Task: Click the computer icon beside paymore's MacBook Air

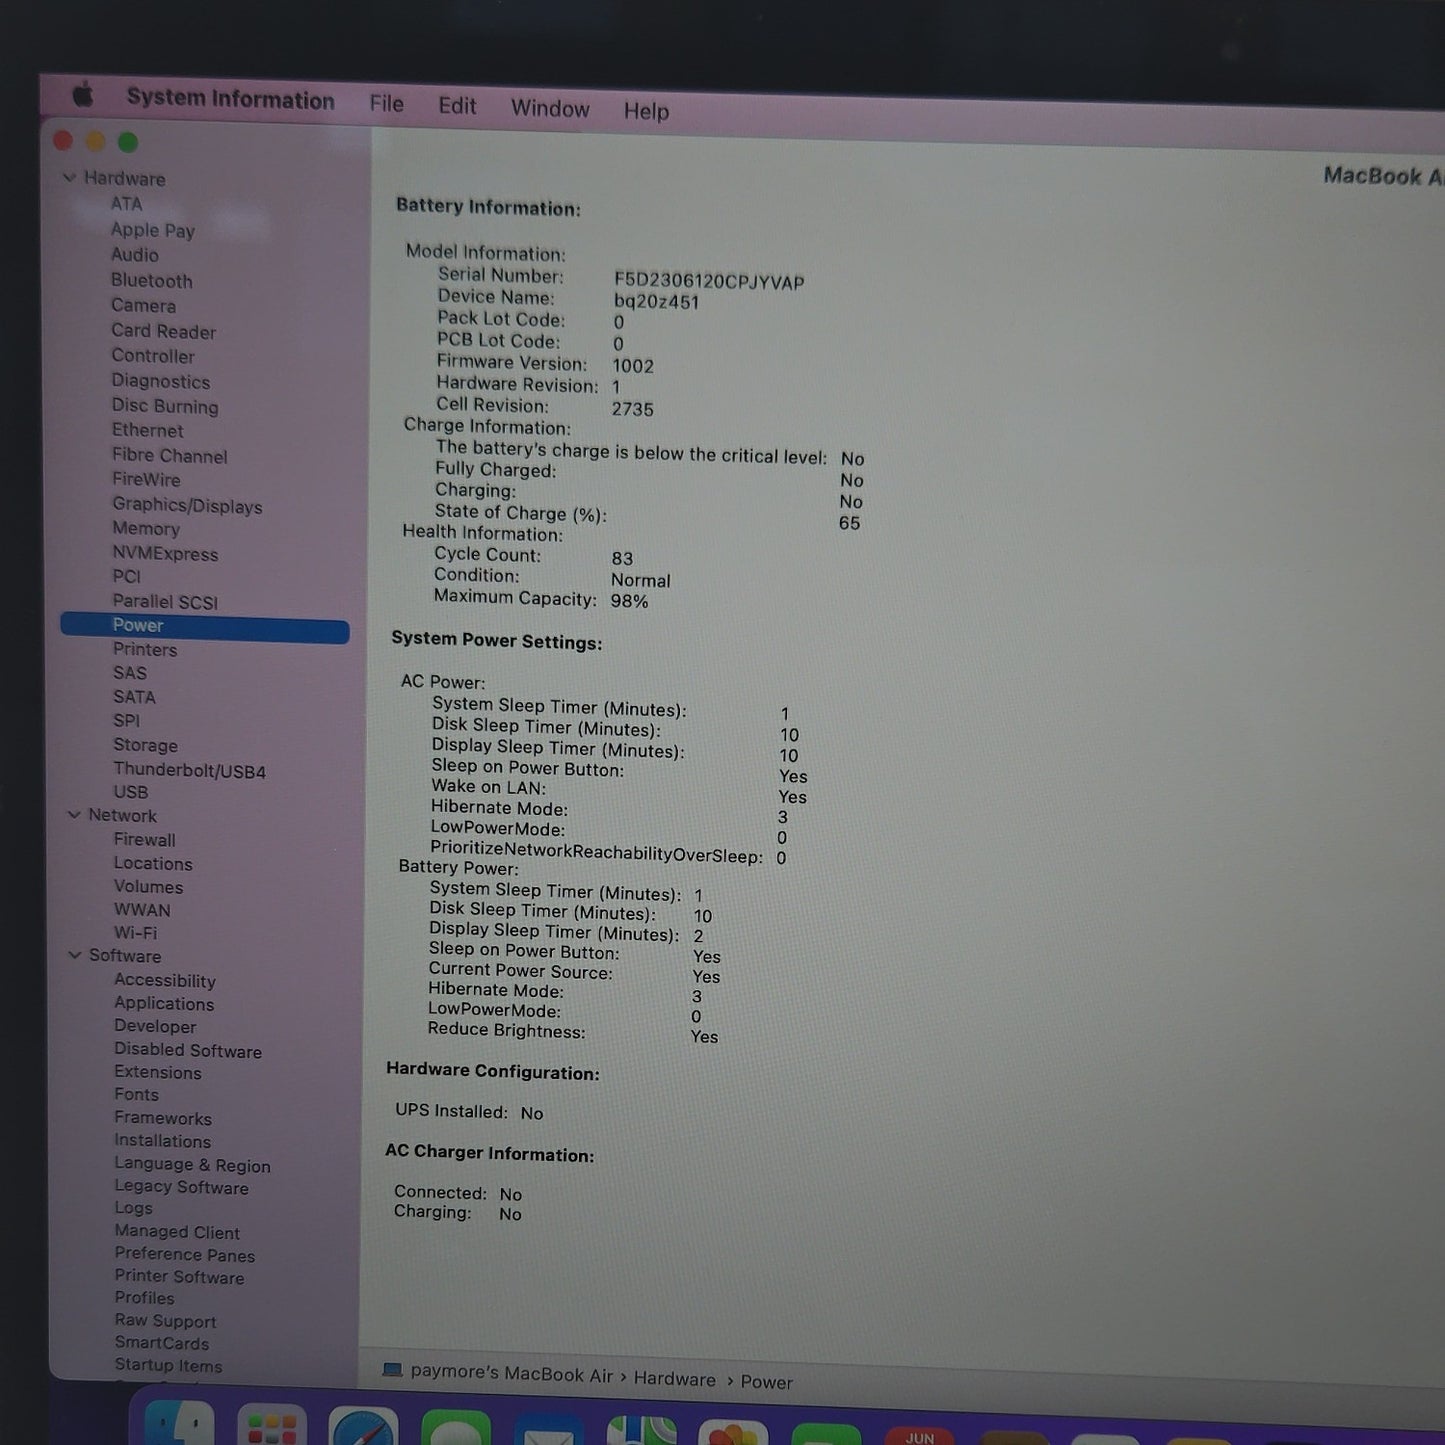Action: (x=393, y=1370)
